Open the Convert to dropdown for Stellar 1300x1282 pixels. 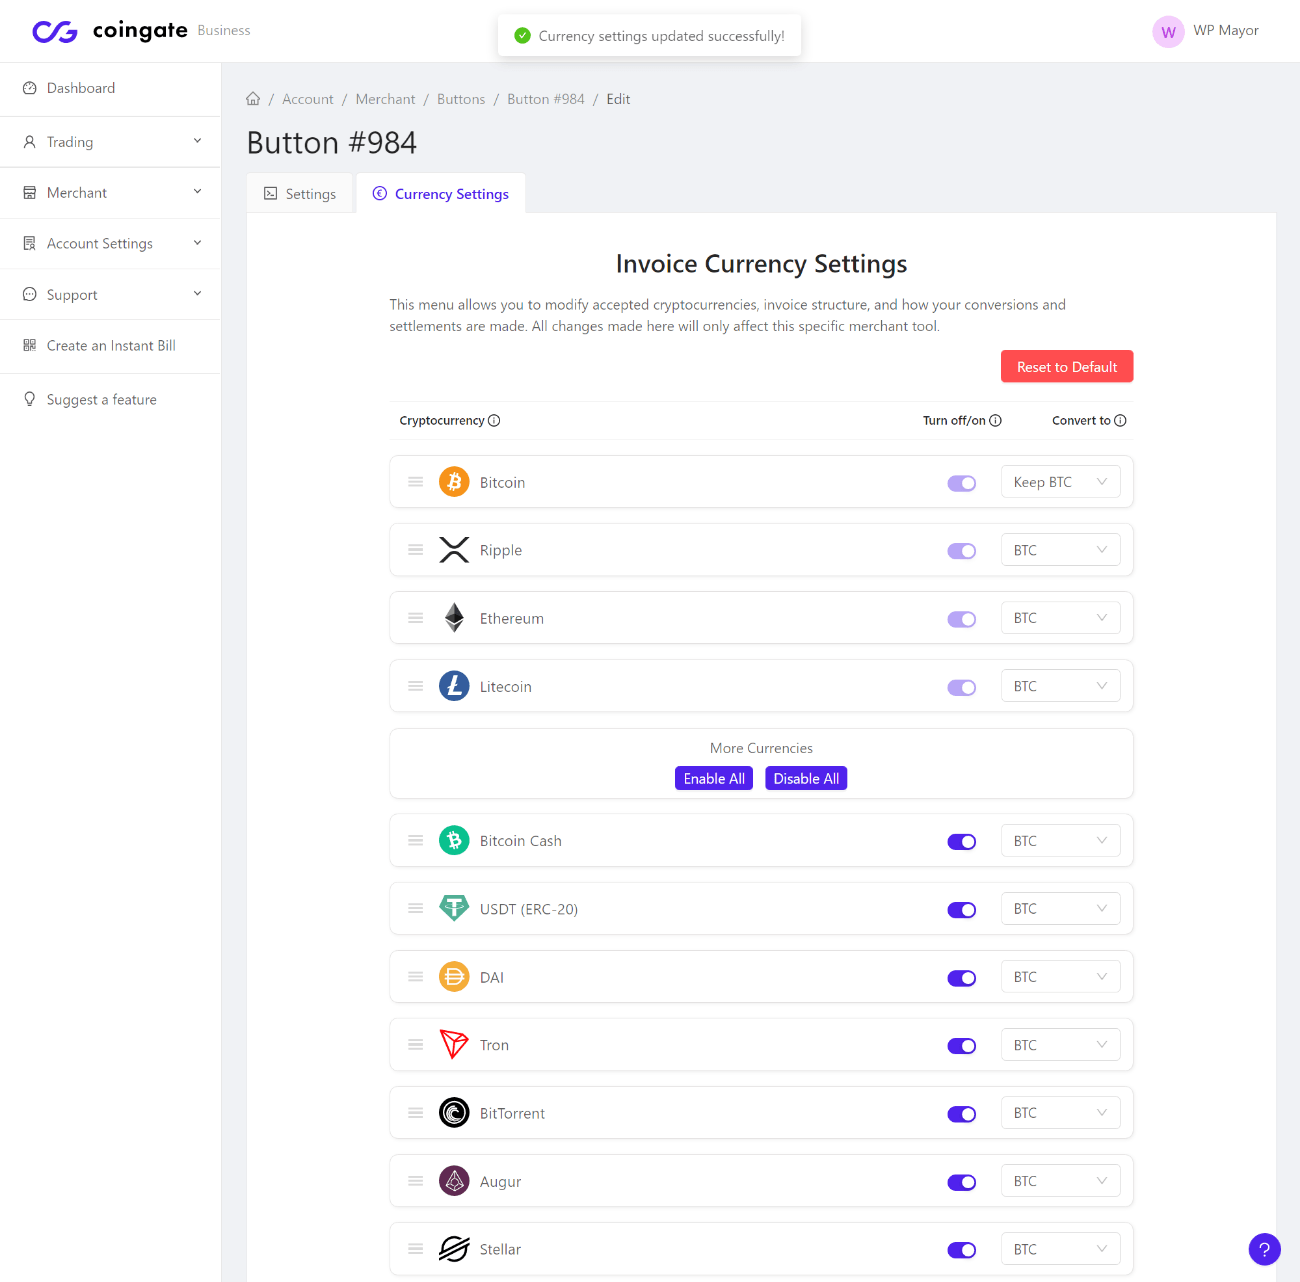[x=1060, y=1248]
